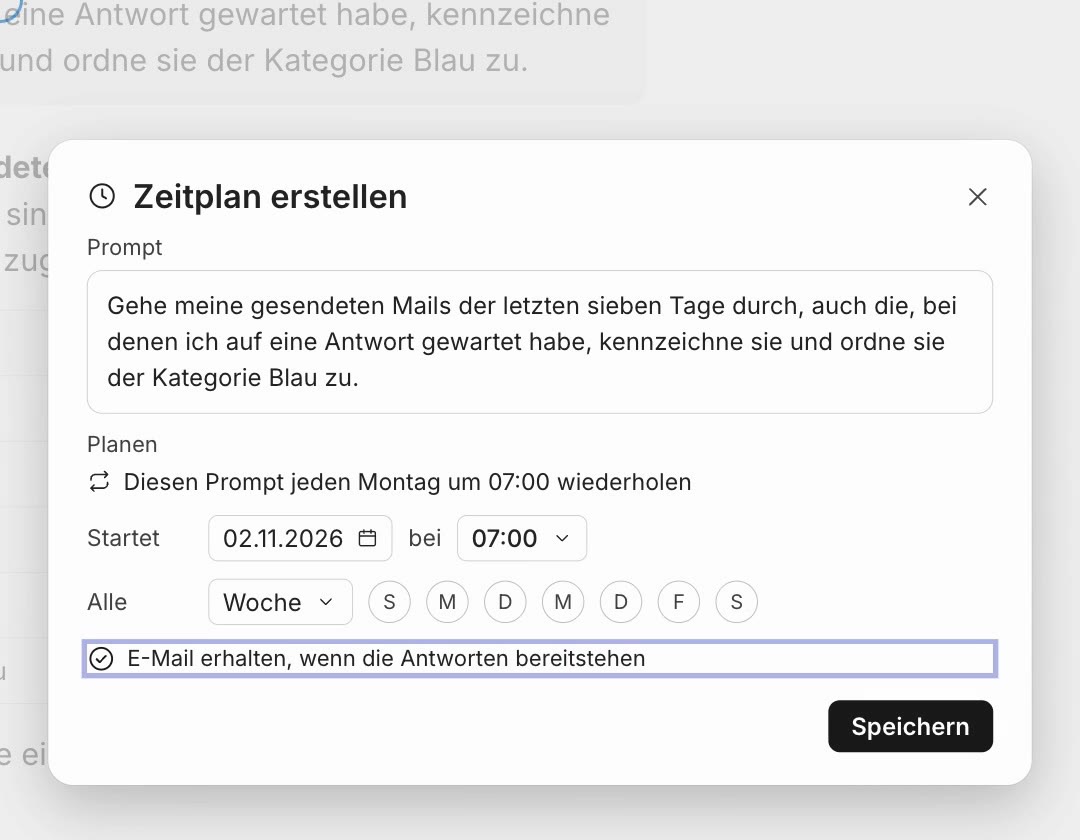Click the clock icon beside Zeitplan erstellen
The height and width of the screenshot is (840, 1080).
tap(102, 196)
